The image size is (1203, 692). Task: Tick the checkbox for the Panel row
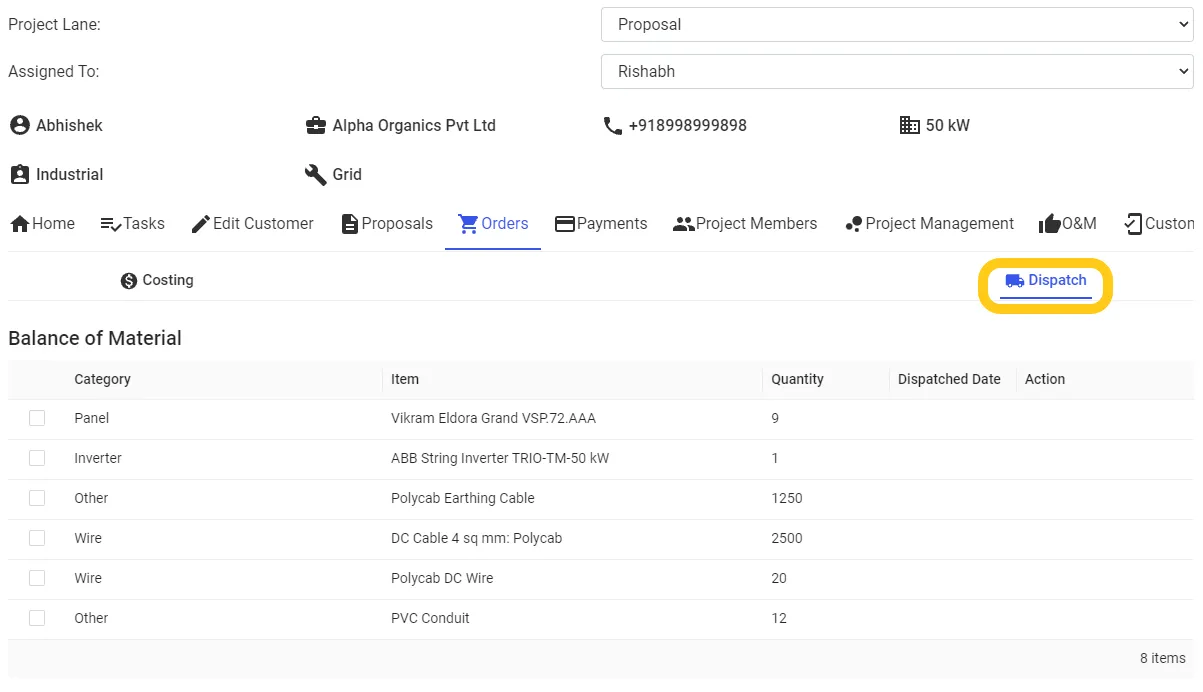(37, 418)
